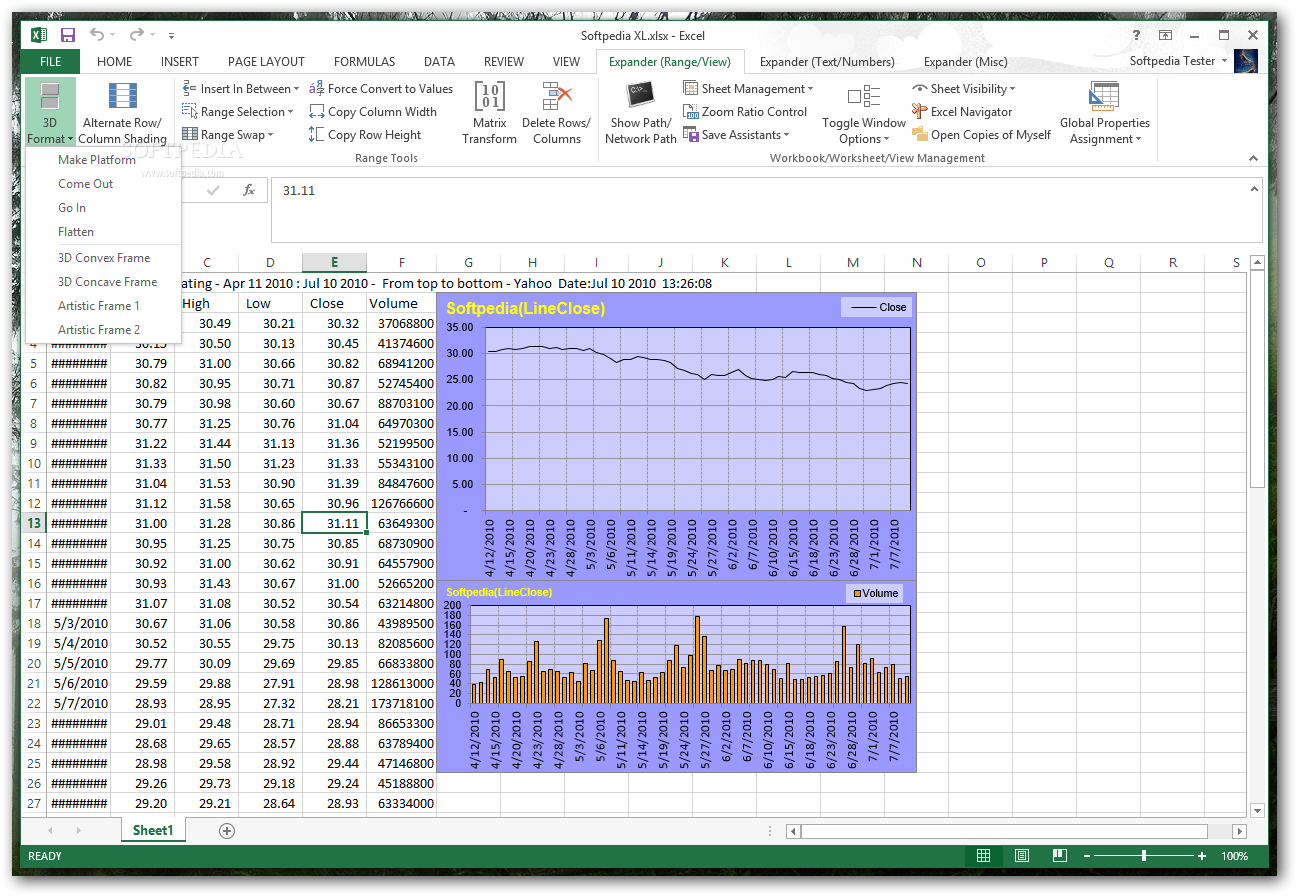Click horizontal scrollbar right arrow
This screenshot has height=896, width=1297.
1240,831
